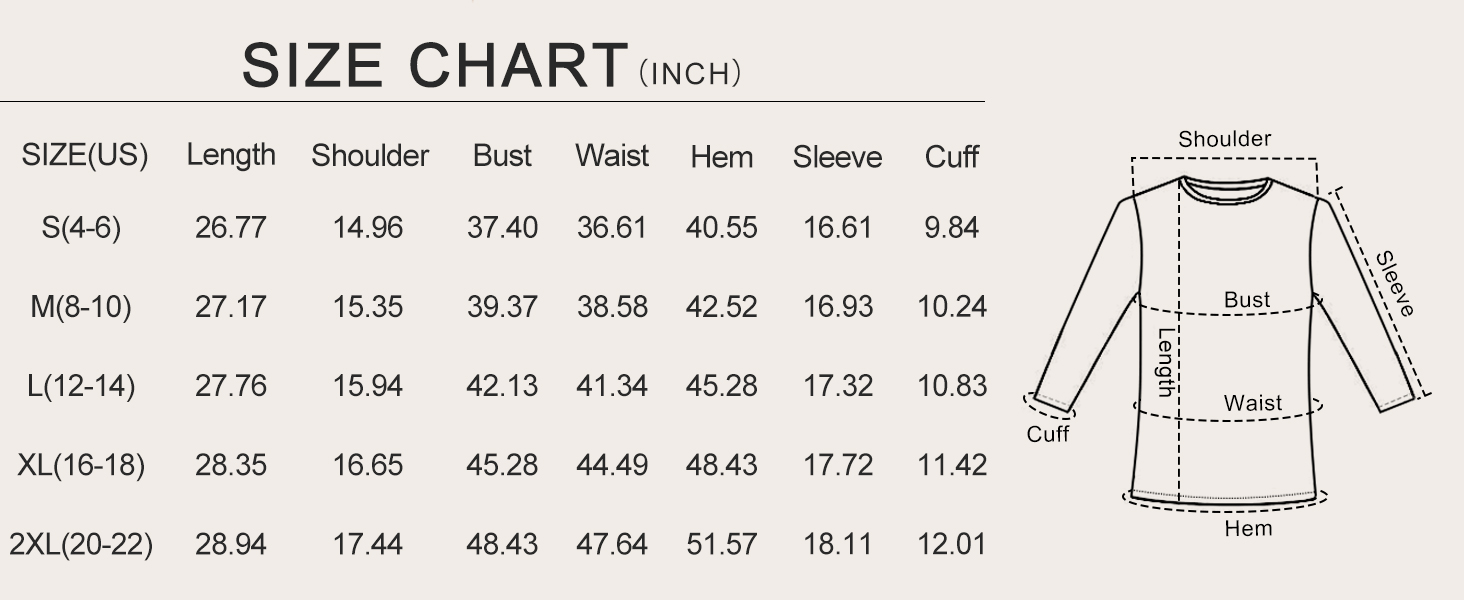Click the 16.65 shoulder value for XL
1464x600 pixels.
pyautogui.click(x=368, y=465)
